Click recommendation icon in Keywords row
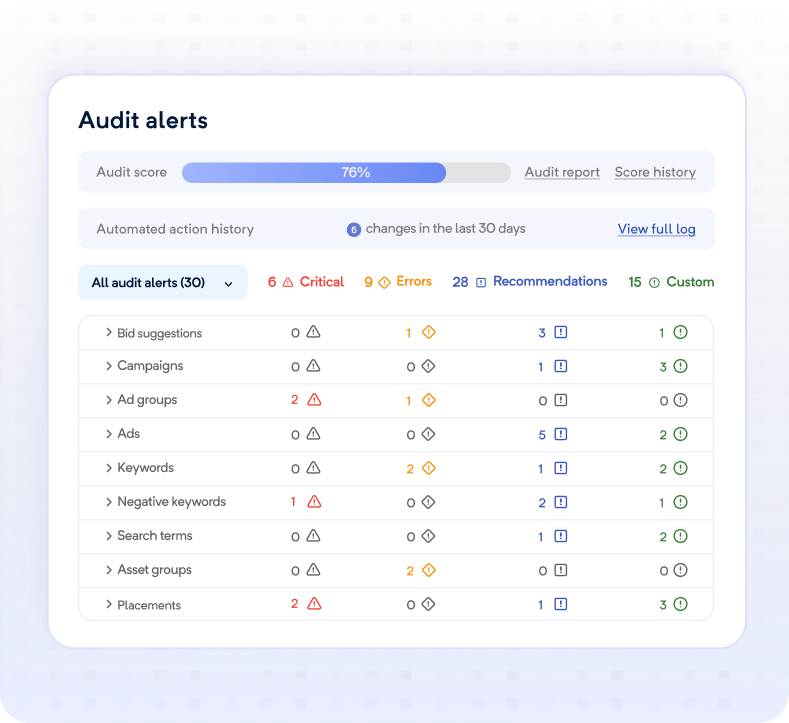Image resolution: width=789 pixels, height=723 pixels. 561,468
